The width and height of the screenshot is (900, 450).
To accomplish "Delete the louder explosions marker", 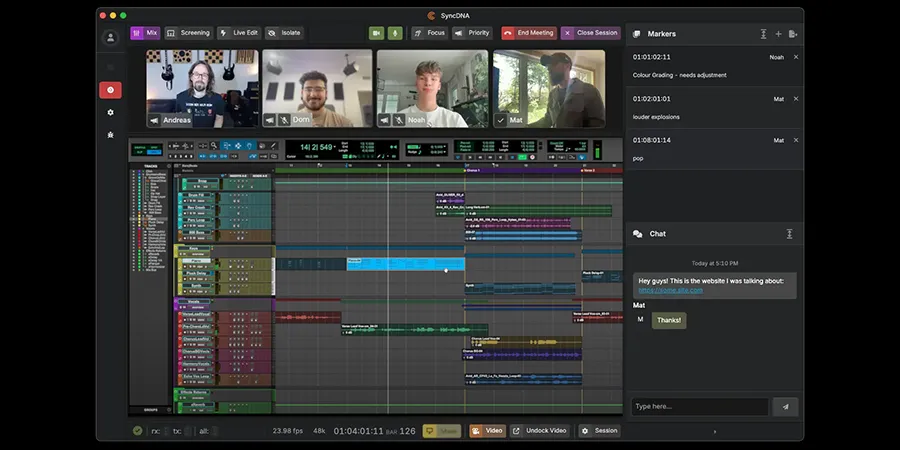I will pyautogui.click(x=796, y=99).
